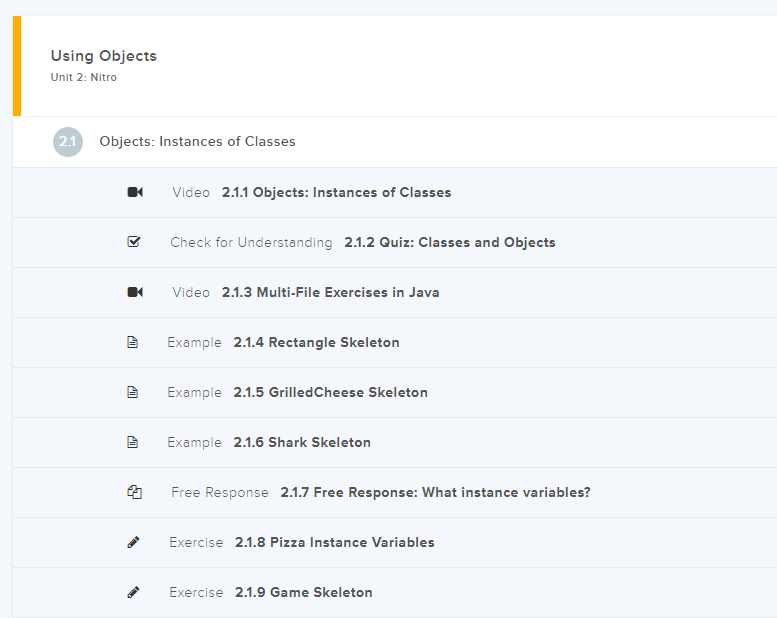Open the 2.1.5 GrilledCheese Skeleton example
This screenshot has width=777, height=618.
(x=330, y=392)
